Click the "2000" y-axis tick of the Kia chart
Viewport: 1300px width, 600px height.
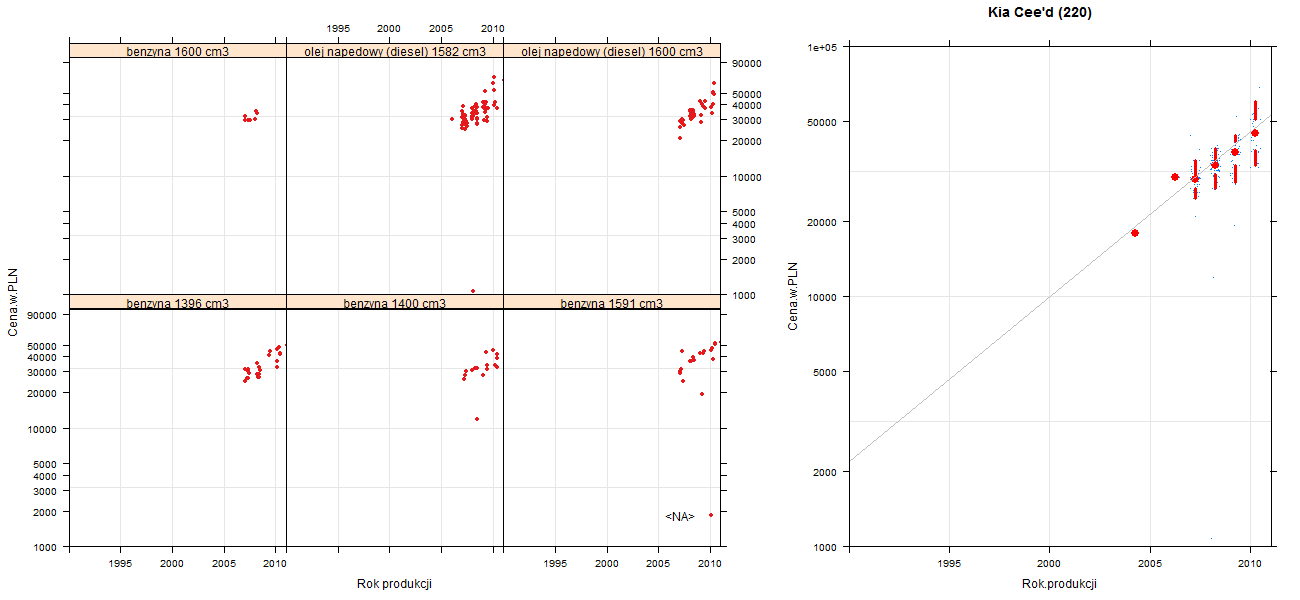pos(826,471)
